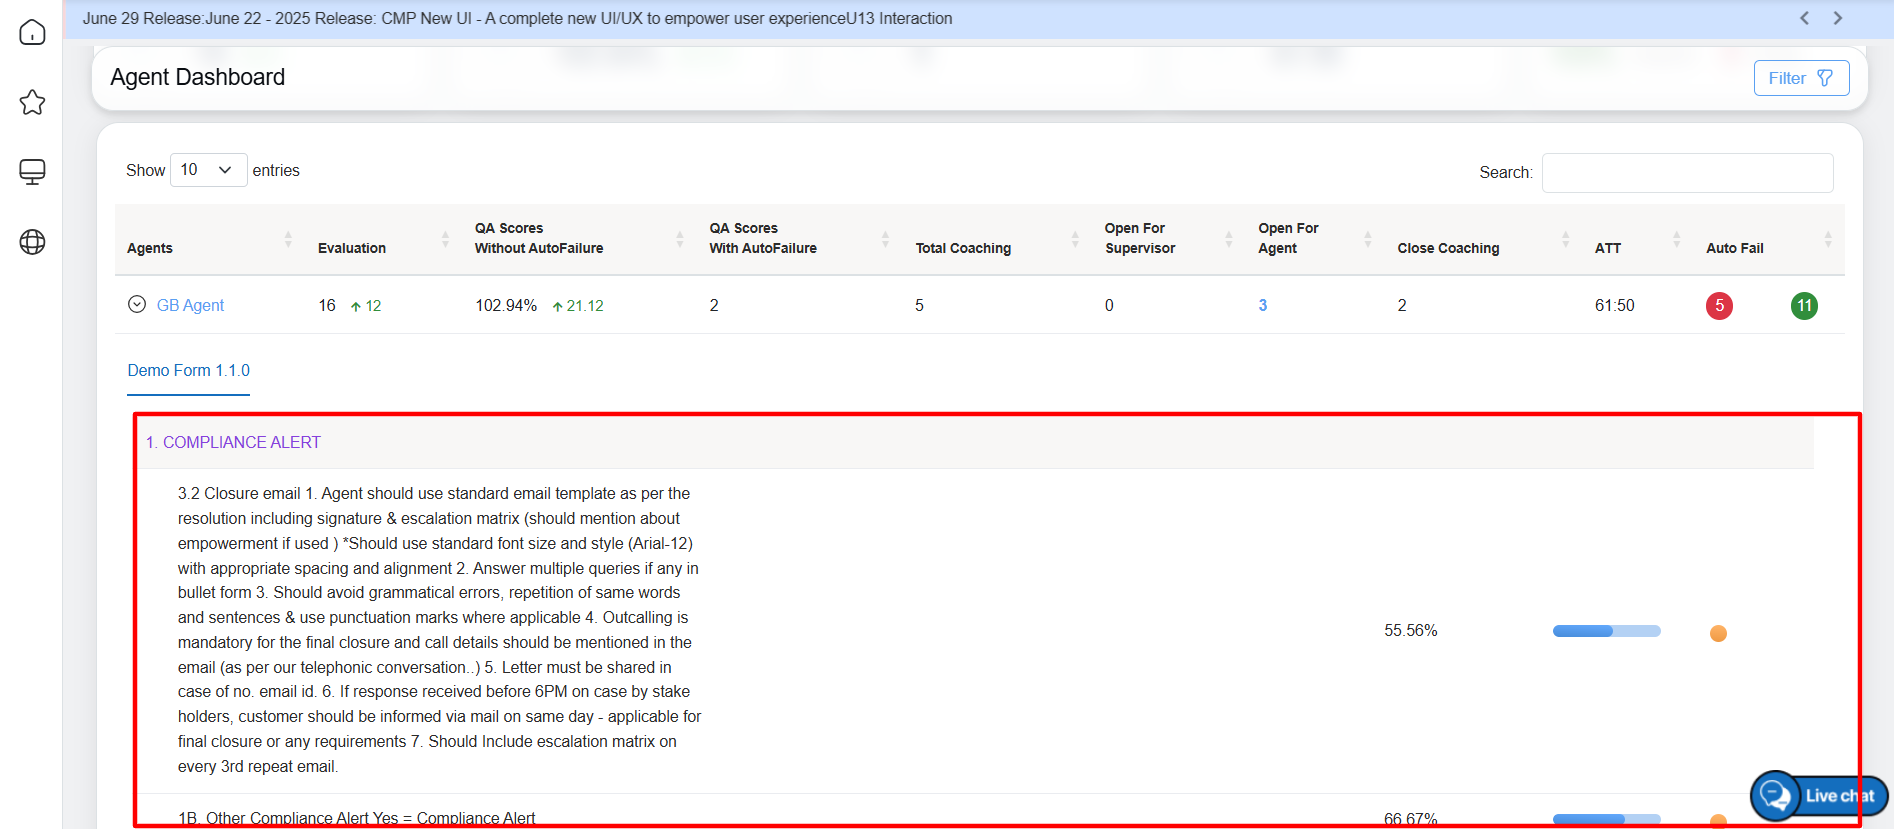Click the star Favorites sidebar icon
Viewport: 1894px width, 829px height.
pyautogui.click(x=32, y=102)
